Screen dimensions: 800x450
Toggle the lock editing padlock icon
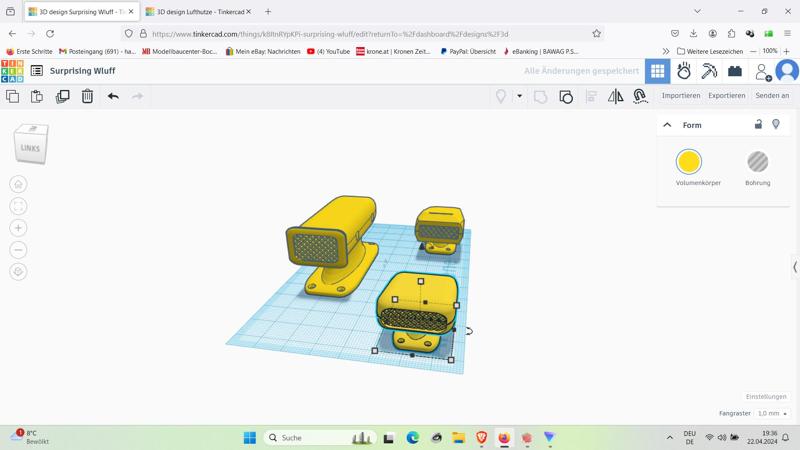[x=758, y=125]
